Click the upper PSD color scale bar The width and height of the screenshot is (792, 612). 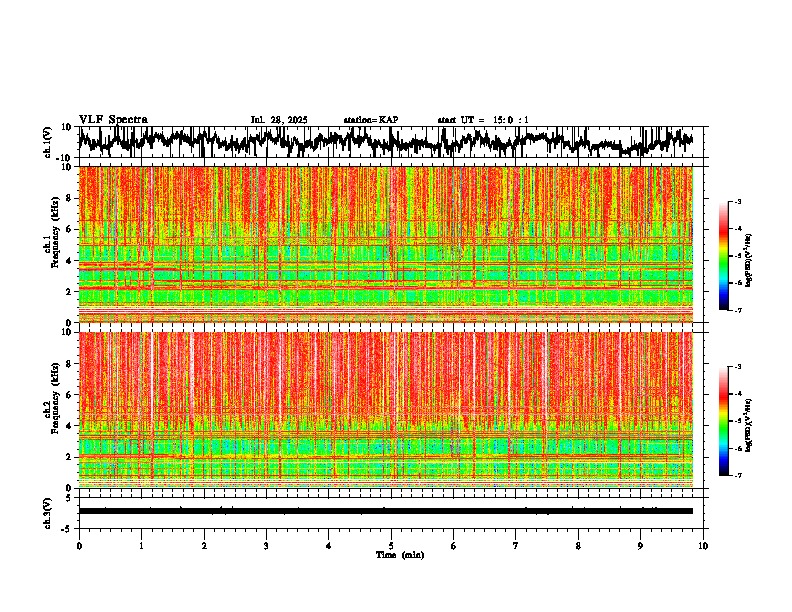click(x=723, y=256)
